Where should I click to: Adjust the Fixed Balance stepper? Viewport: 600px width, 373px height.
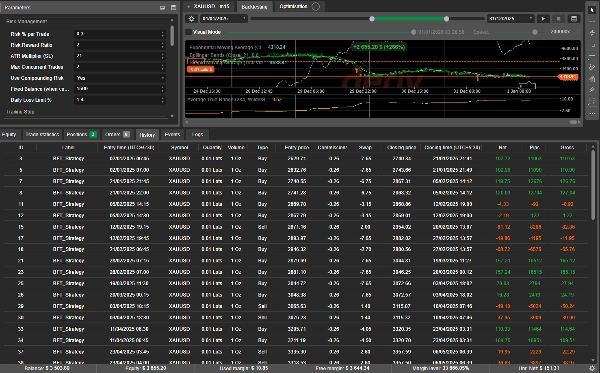click(163, 89)
